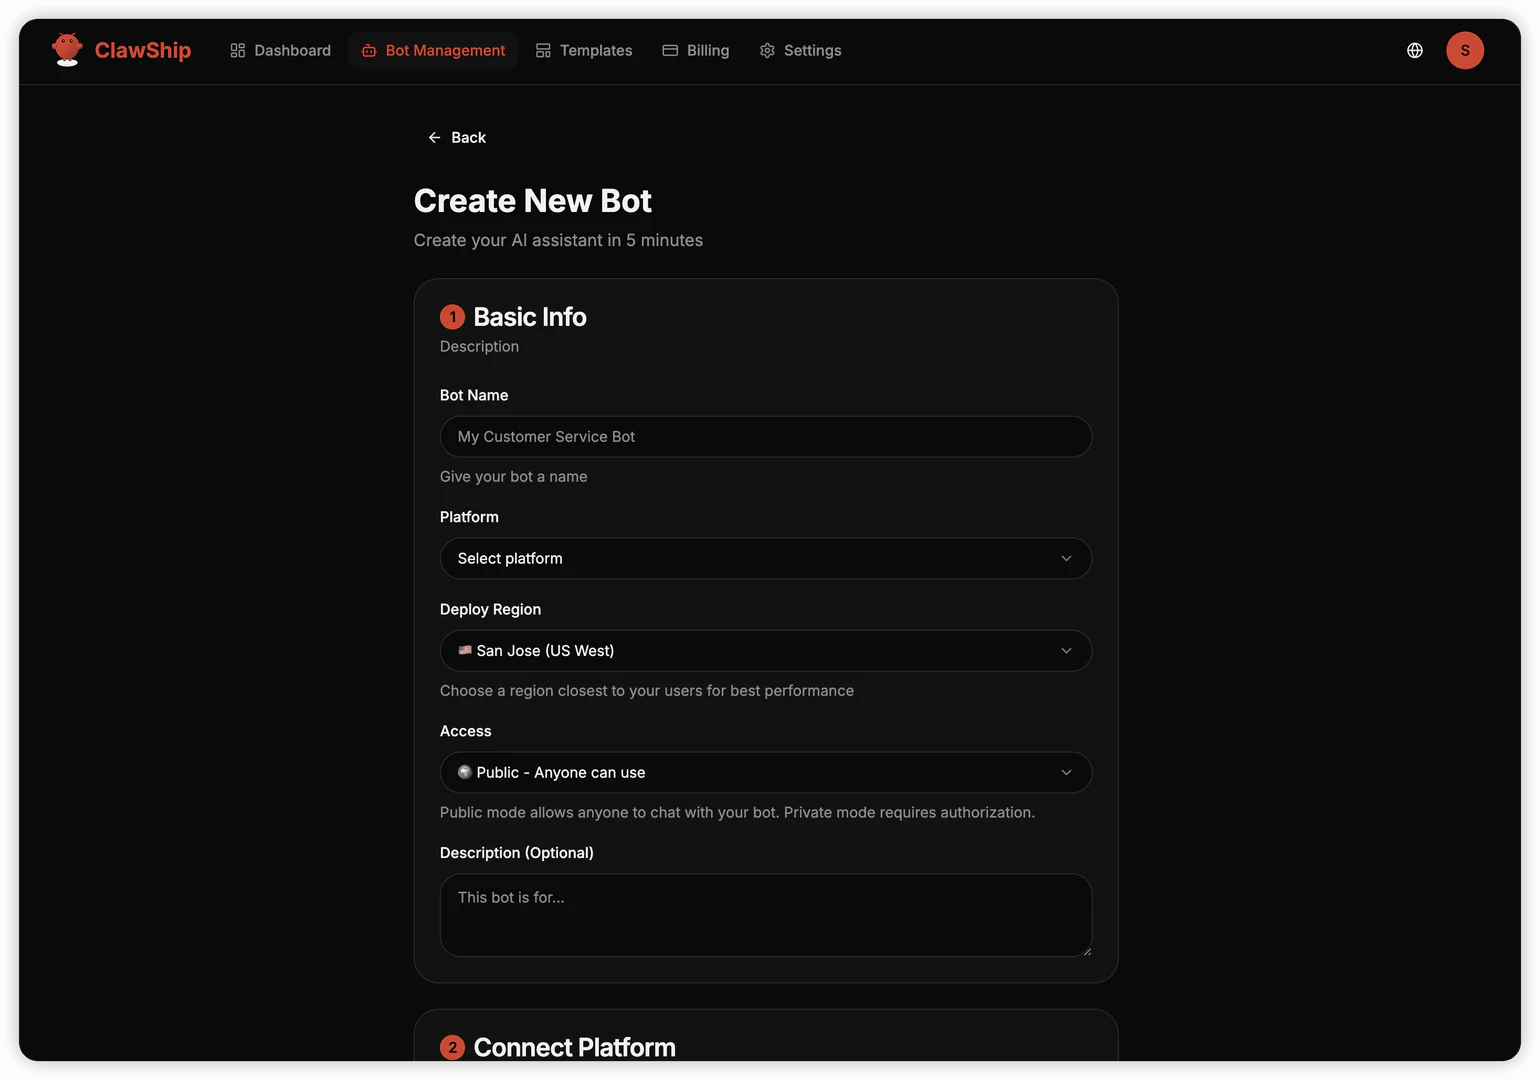Expand the Access dropdown chevron
Image resolution: width=1540 pixels, height=1080 pixels.
(x=1066, y=772)
